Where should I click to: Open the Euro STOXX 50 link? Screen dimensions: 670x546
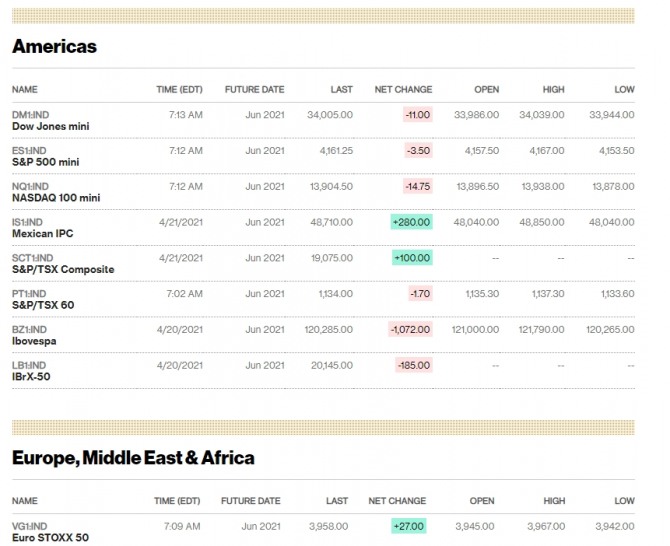click(x=50, y=537)
